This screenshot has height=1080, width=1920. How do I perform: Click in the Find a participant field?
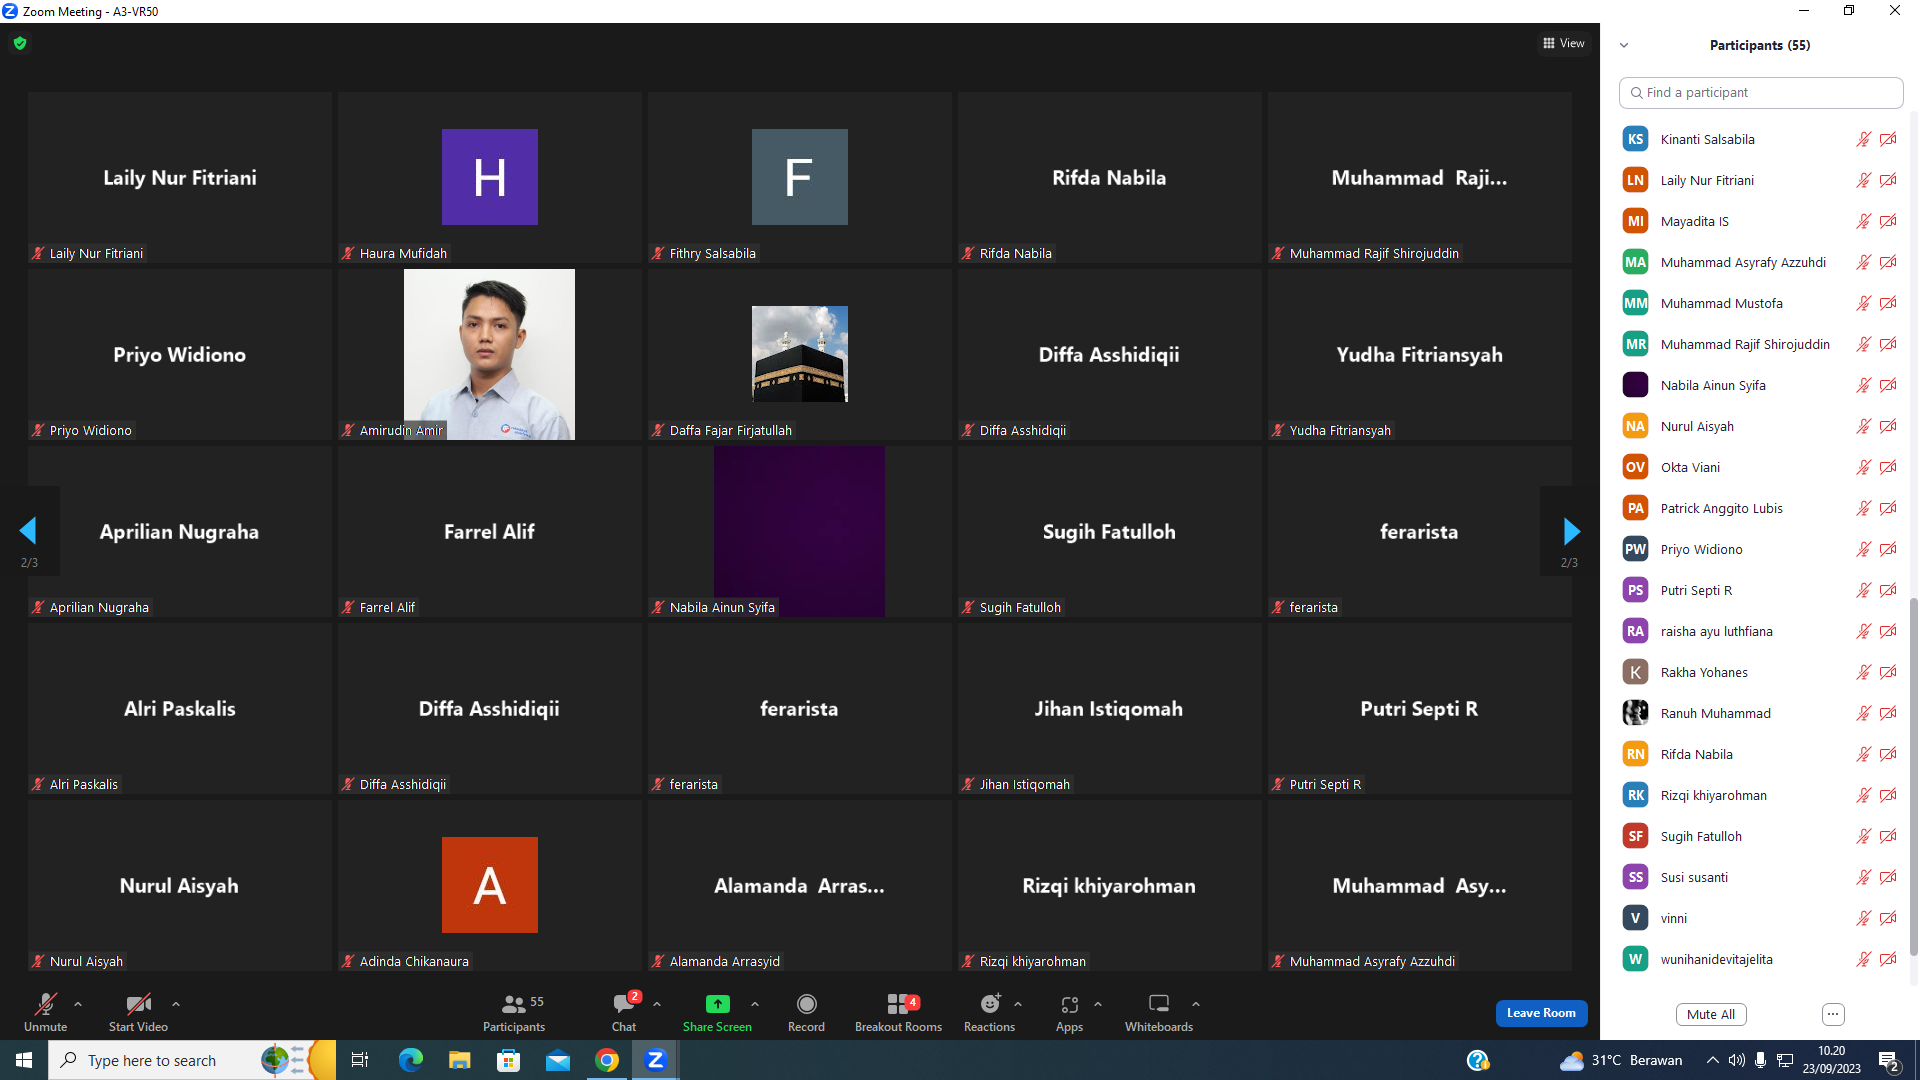tap(1761, 92)
